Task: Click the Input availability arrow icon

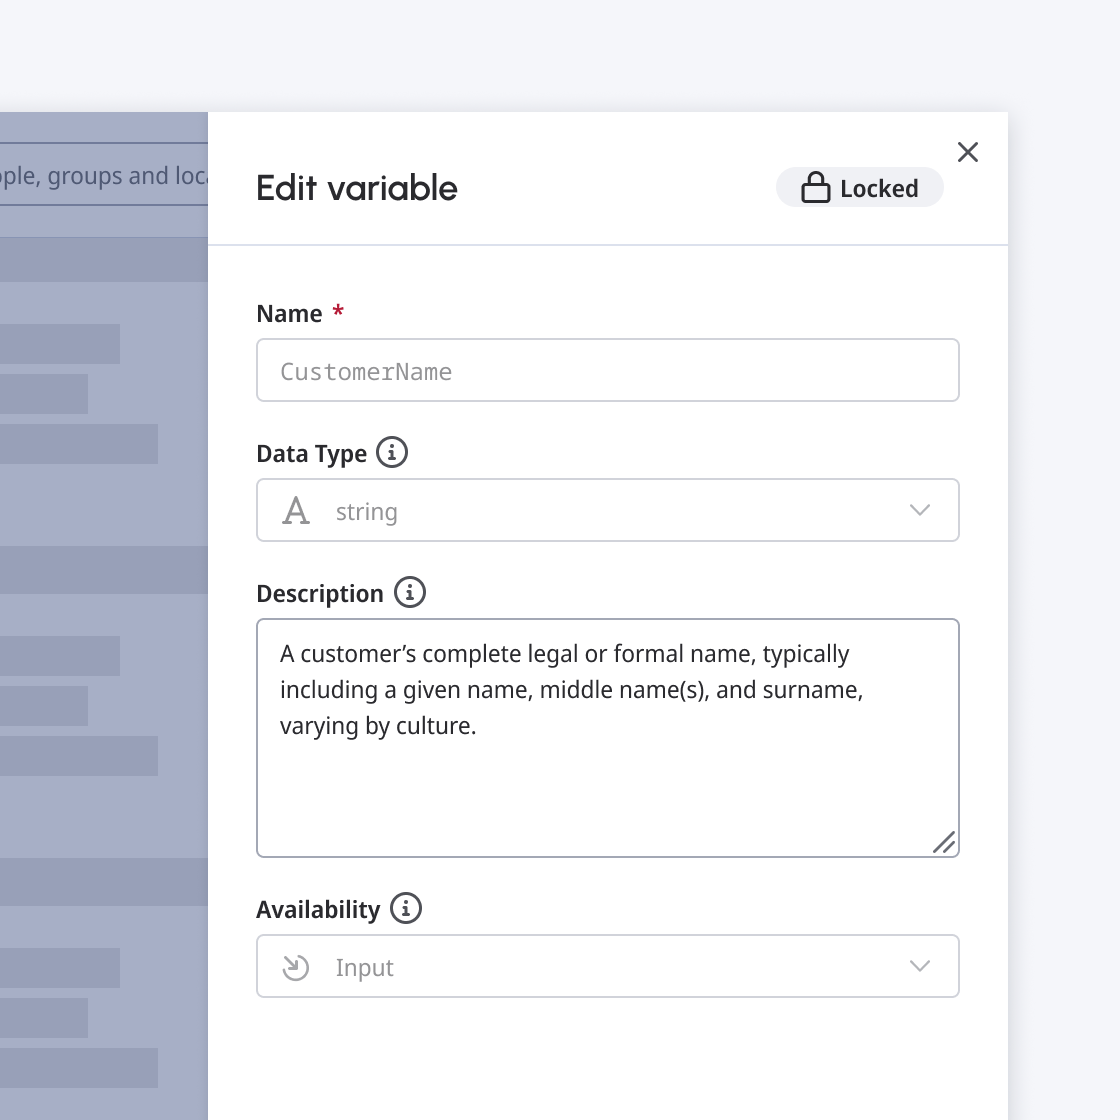Action: tap(295, 967)
